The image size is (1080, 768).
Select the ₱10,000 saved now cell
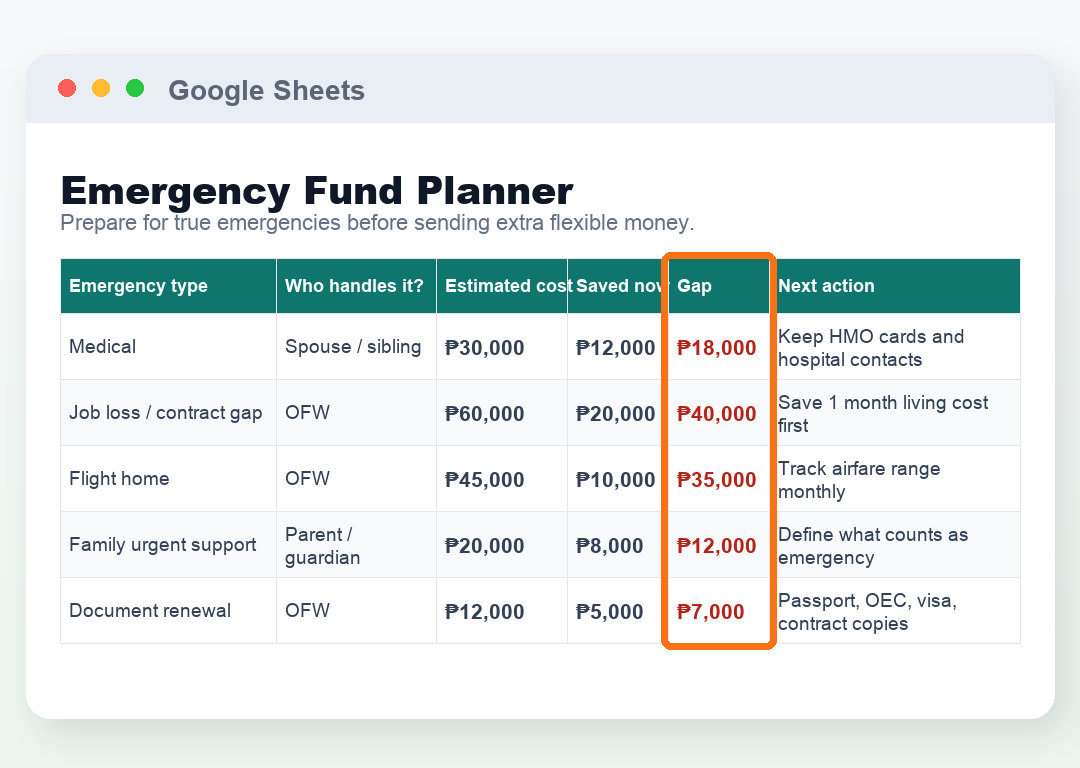(618, 479)
